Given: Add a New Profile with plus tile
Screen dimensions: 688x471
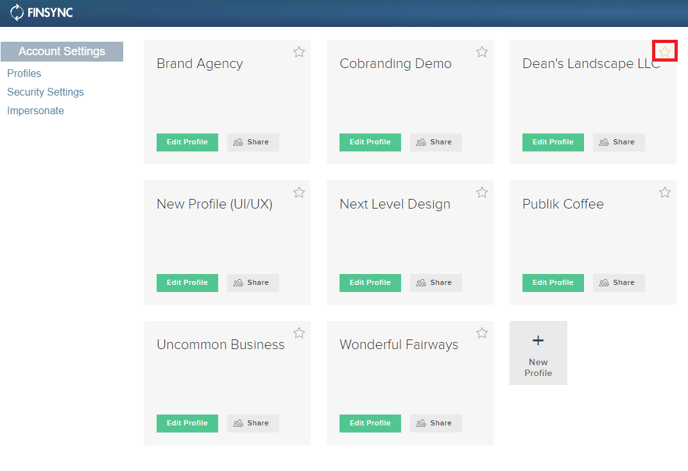Looking at the screenshot, I should [x=538, y=353].
